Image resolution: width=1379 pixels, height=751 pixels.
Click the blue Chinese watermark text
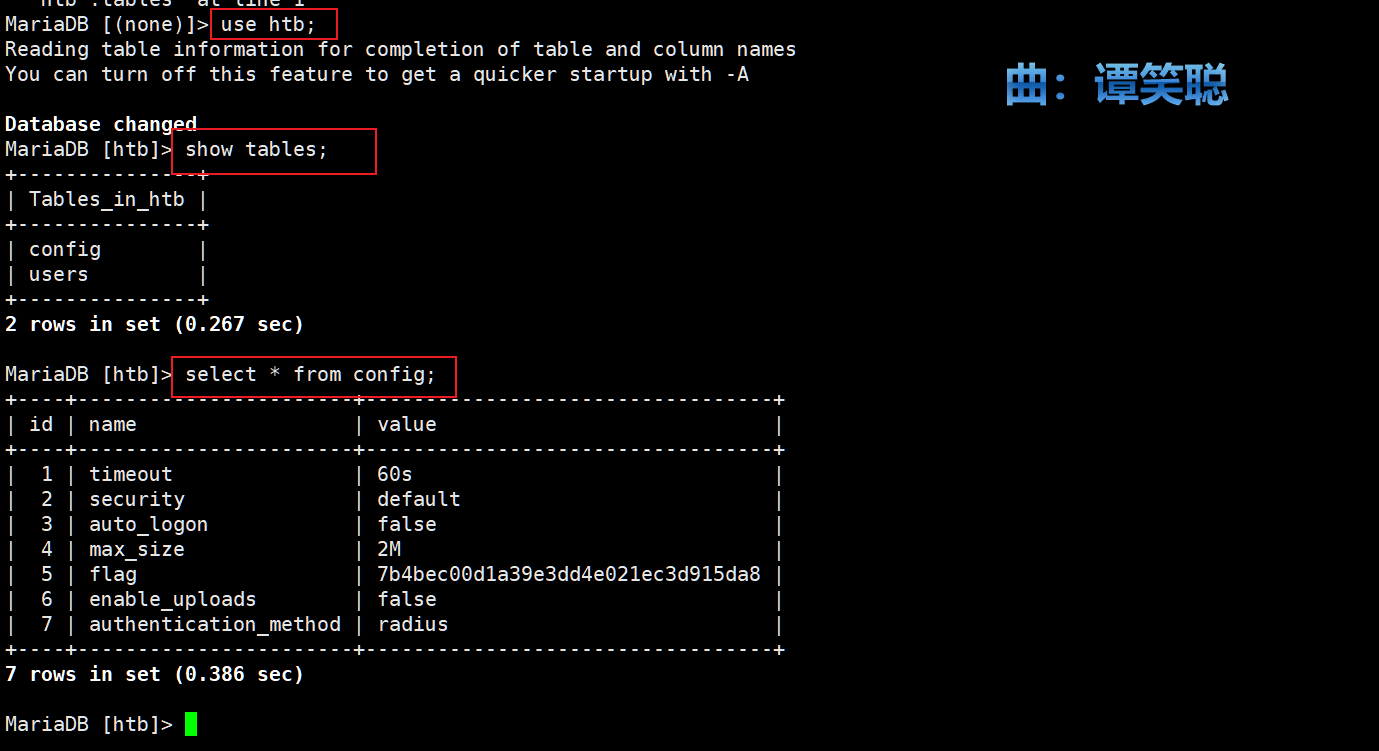point(1116,85)
